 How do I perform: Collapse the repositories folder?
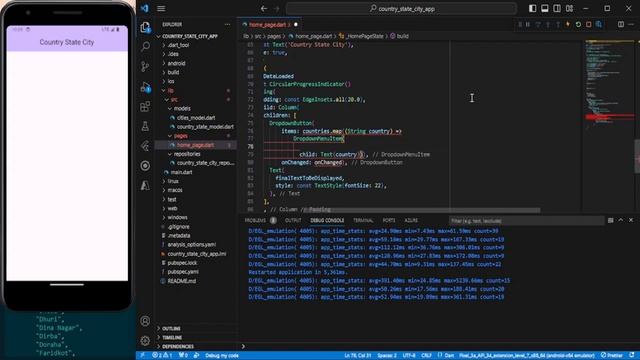(x=187, y=154)
